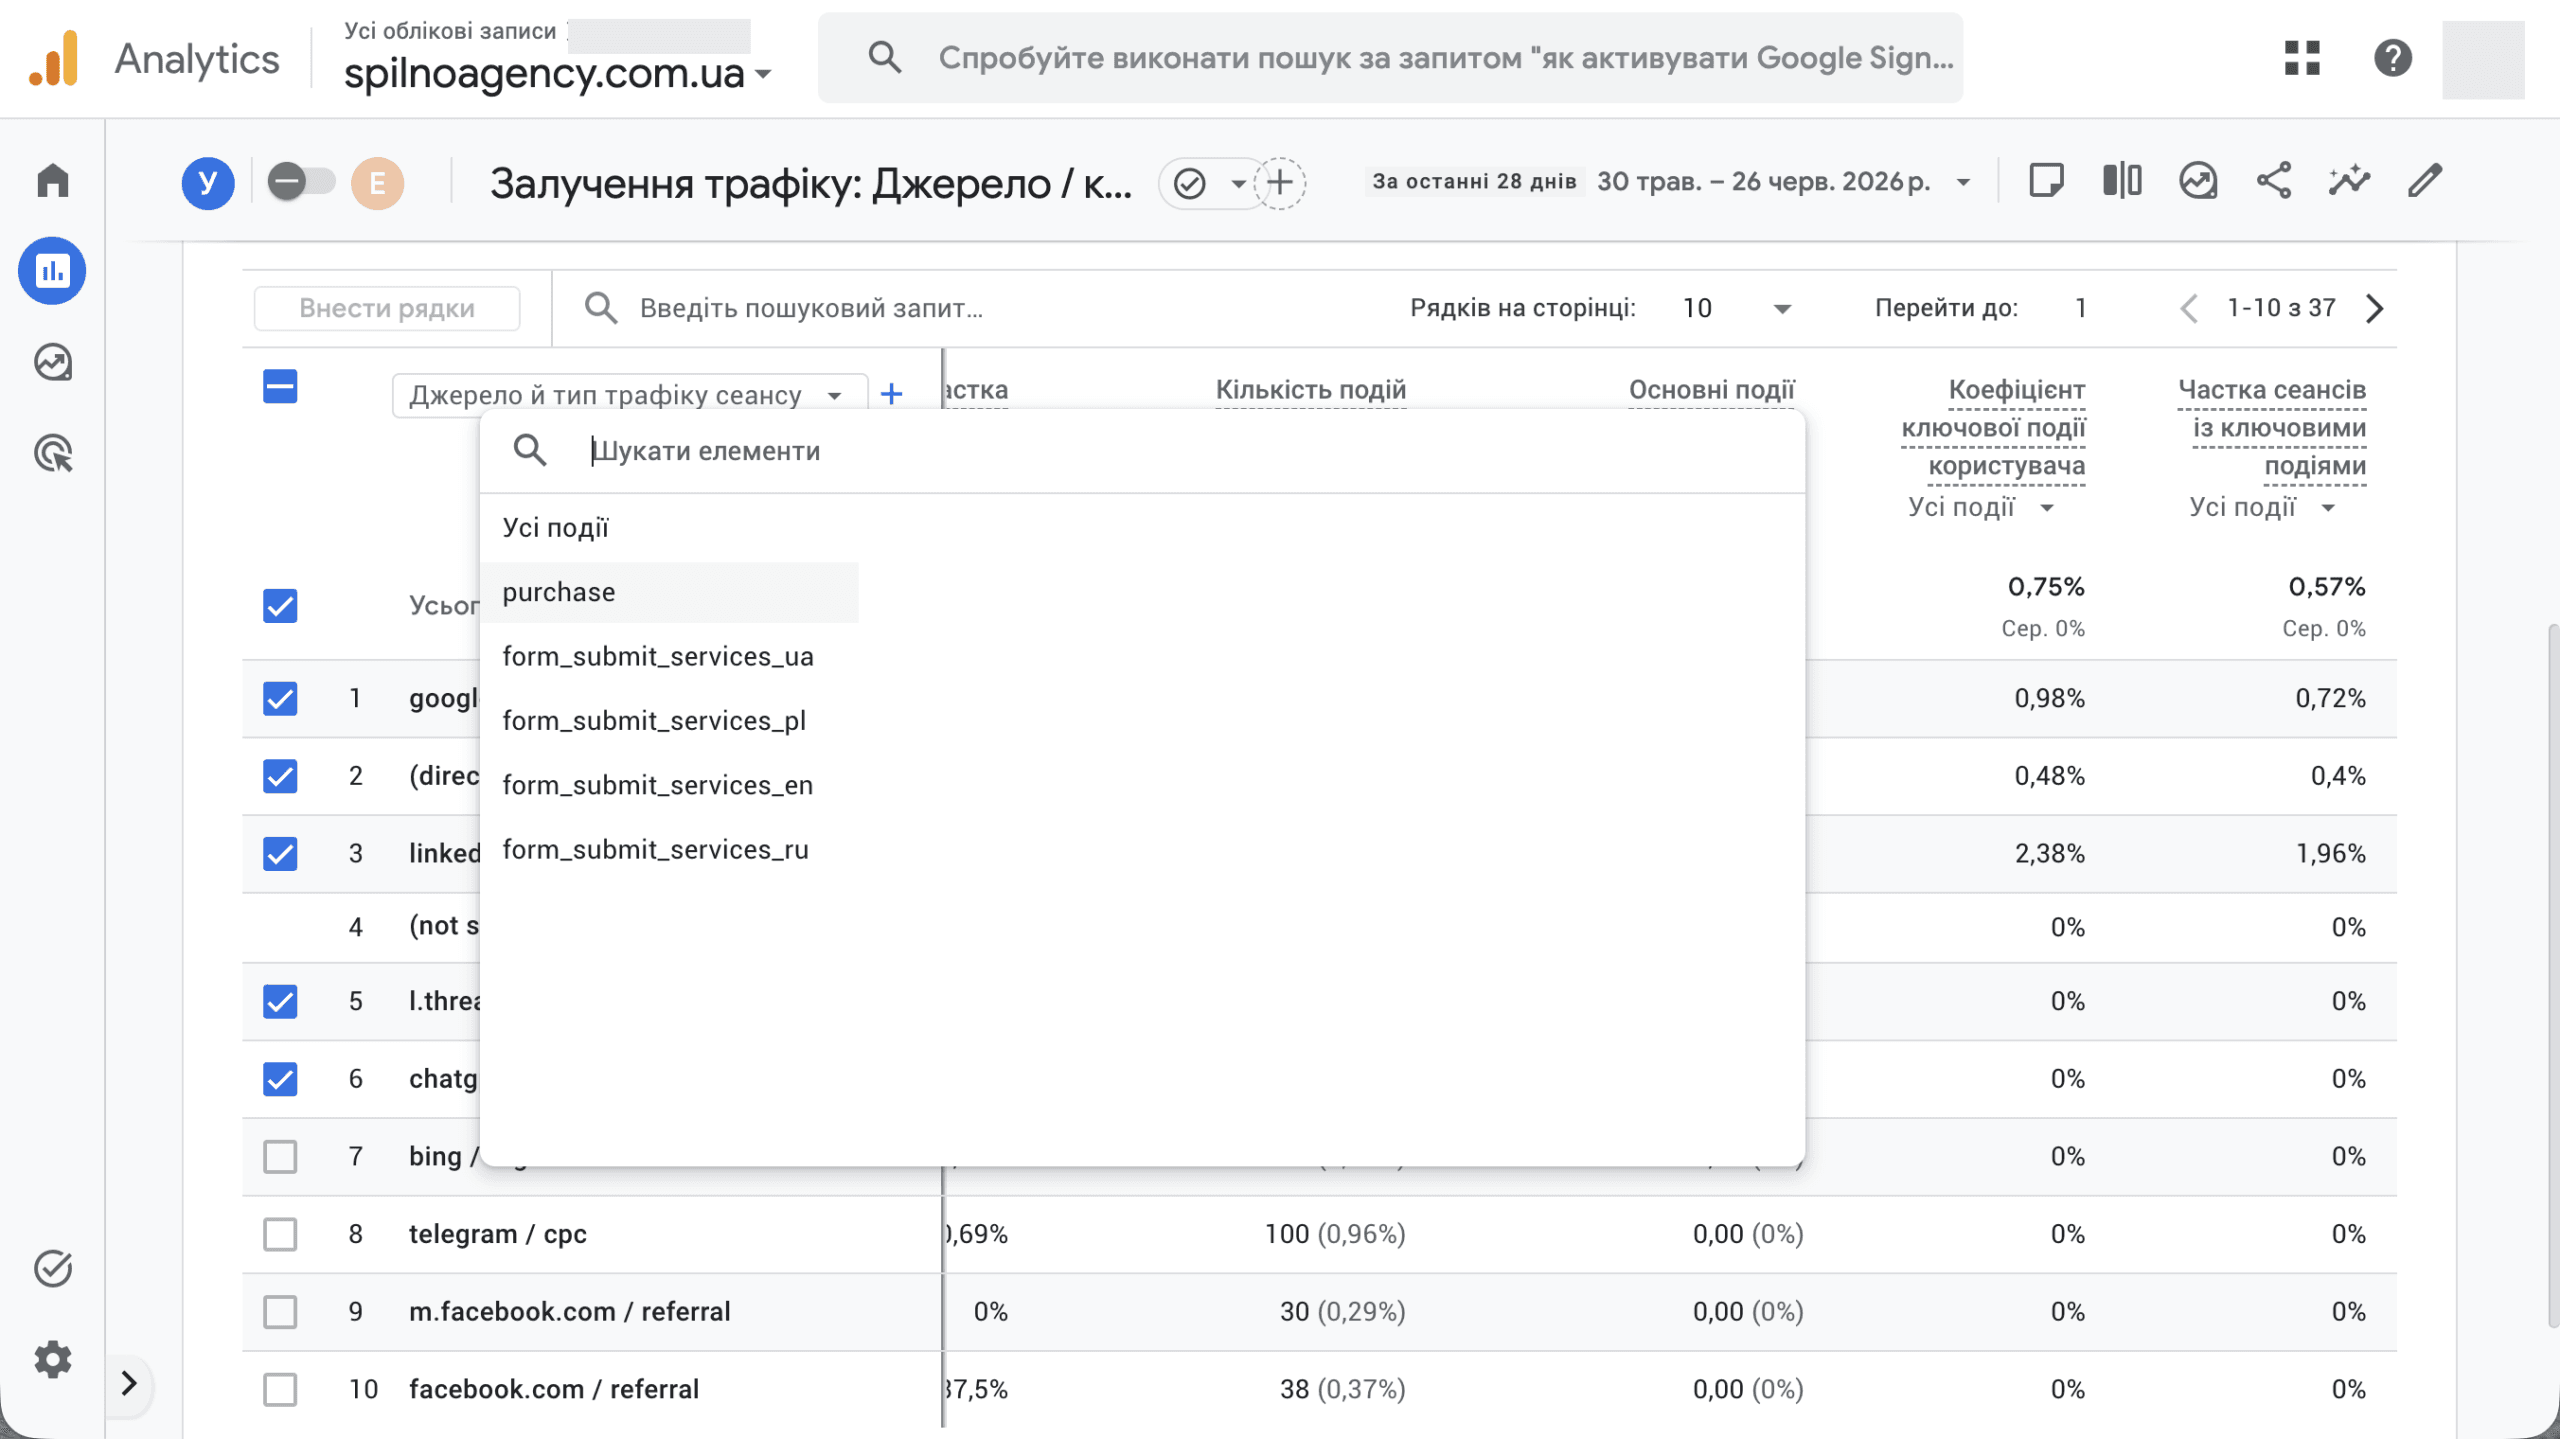This screenshot has width=2560, height=1439.
Task: Customize report with pencil icon
Action: [x=2425, y=181]
